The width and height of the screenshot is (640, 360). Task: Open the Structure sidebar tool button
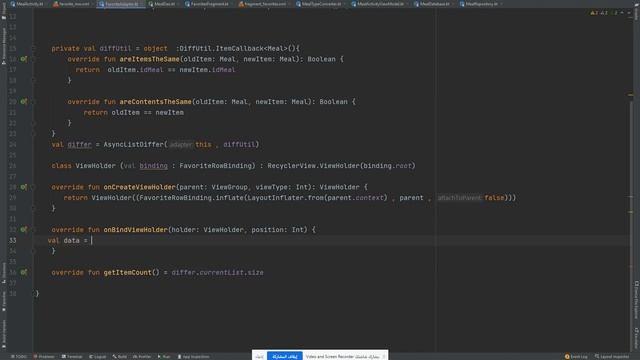pos(4,273)
